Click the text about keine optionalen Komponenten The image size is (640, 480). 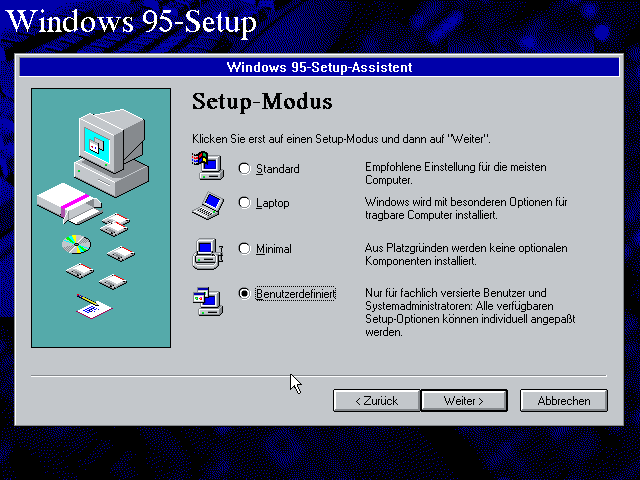click(466, 254)
